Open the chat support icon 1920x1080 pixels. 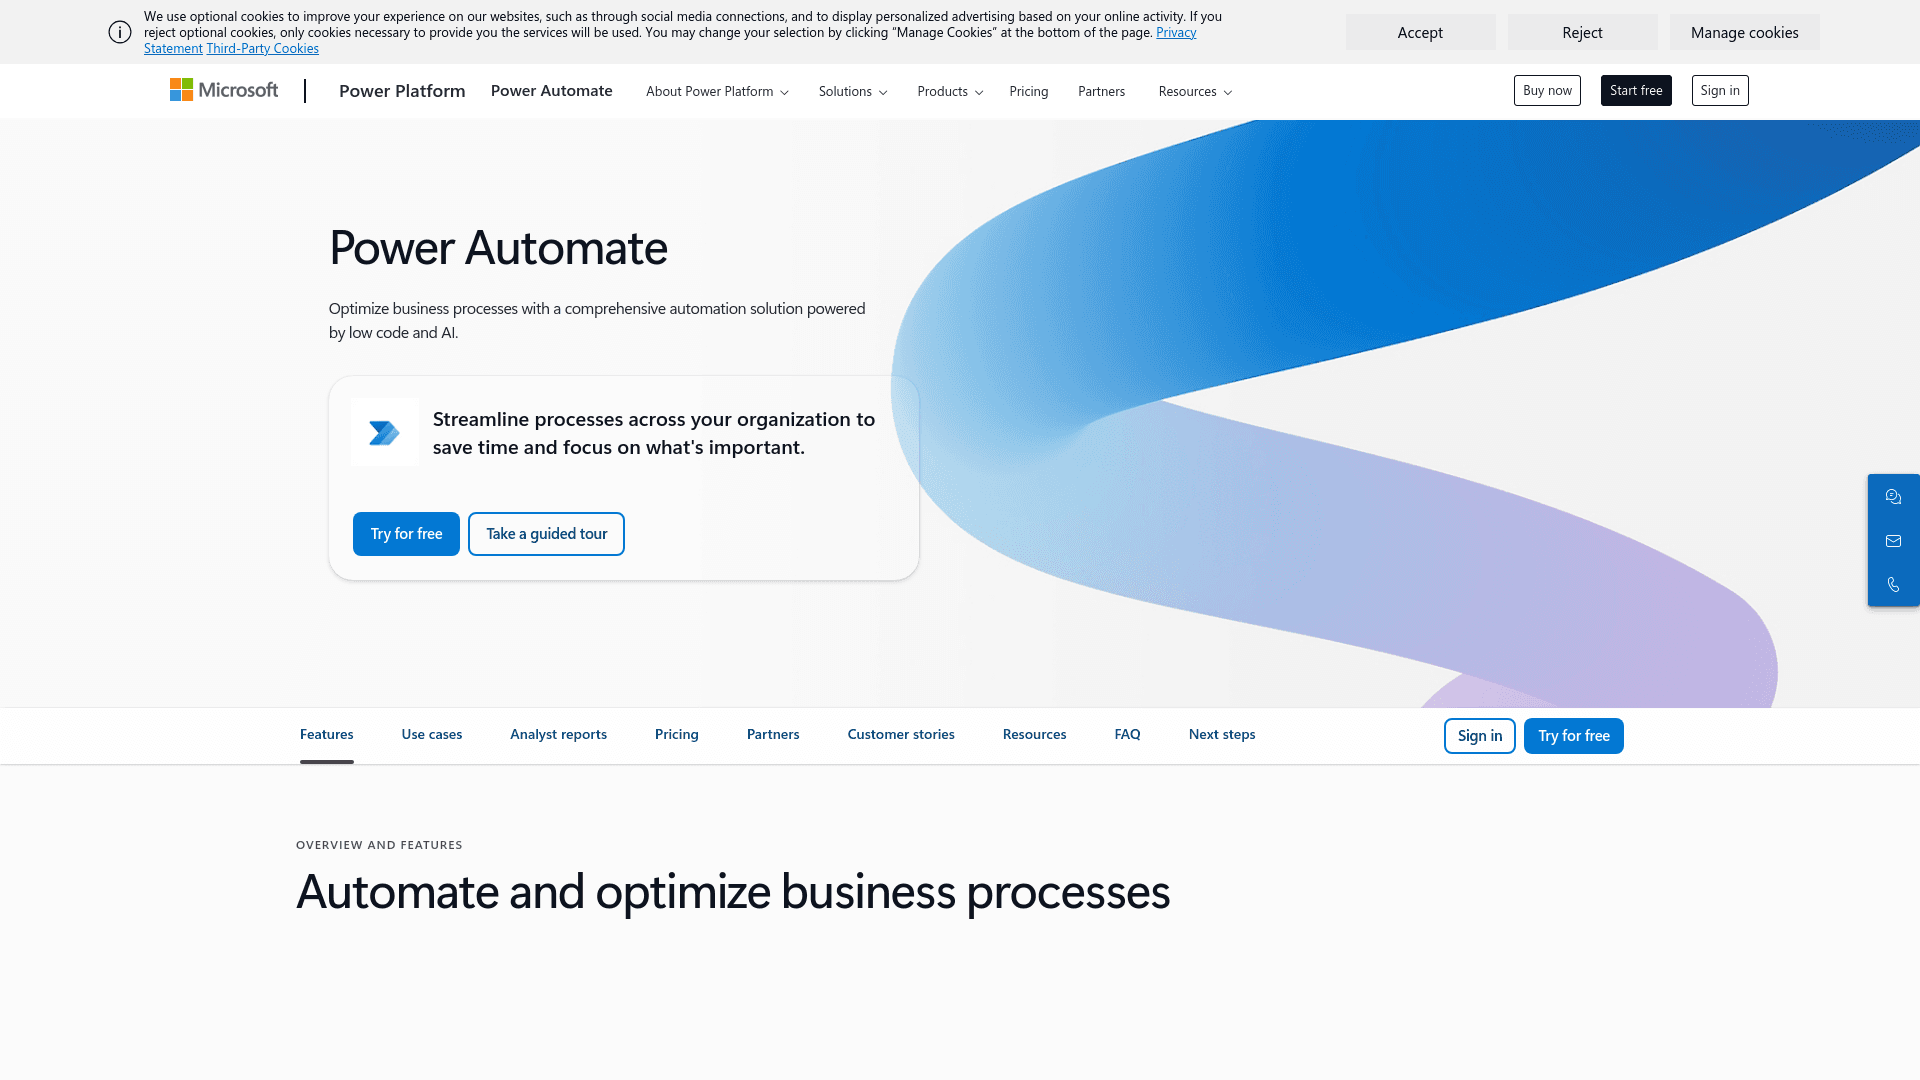click(1893, 496)
